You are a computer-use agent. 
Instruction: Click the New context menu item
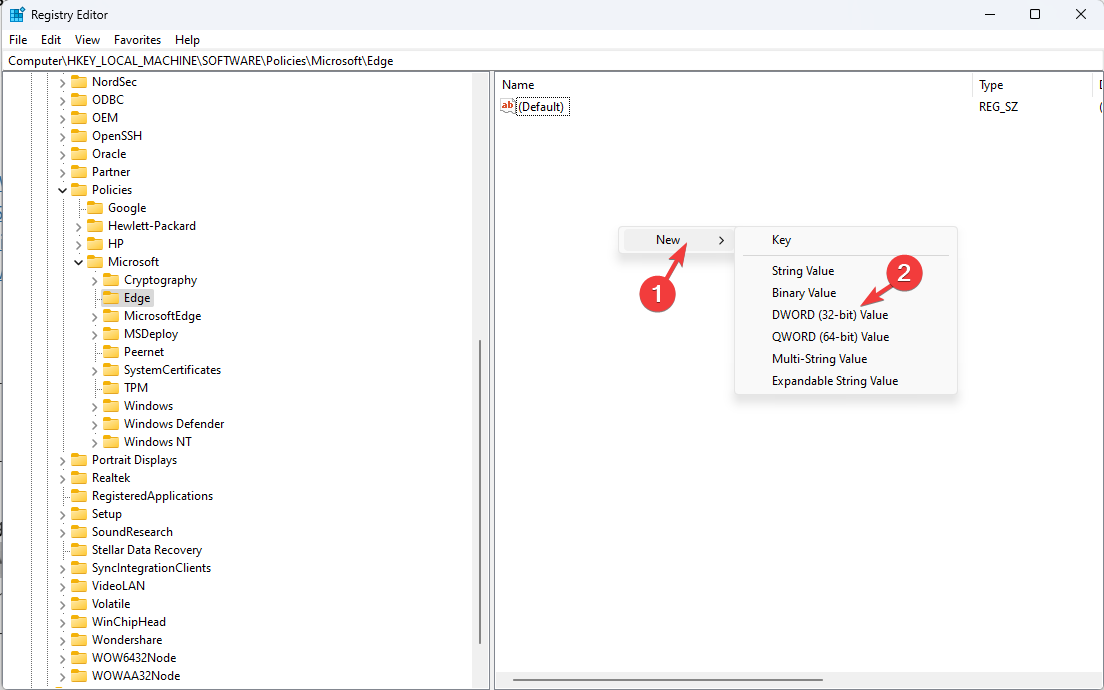(677, 240)
